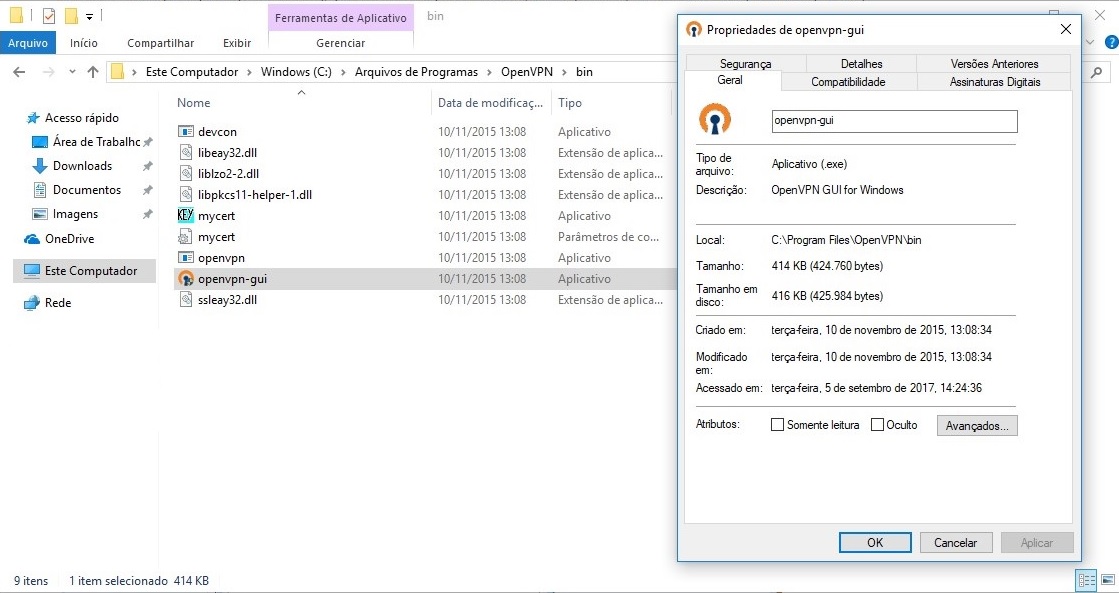This screenshot has width=1119, height=593.
Task: Sort by the Data de modificaç... column header
Action: (x=491, y=103)
